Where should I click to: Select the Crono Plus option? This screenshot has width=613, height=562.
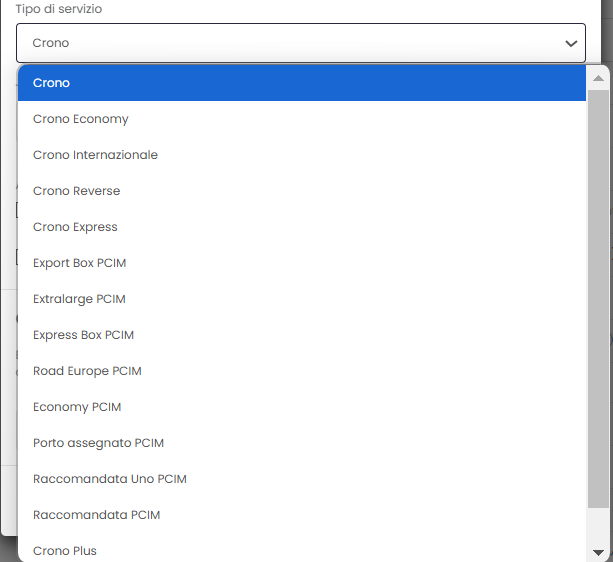pyautogui.click(x=302, y=549)
